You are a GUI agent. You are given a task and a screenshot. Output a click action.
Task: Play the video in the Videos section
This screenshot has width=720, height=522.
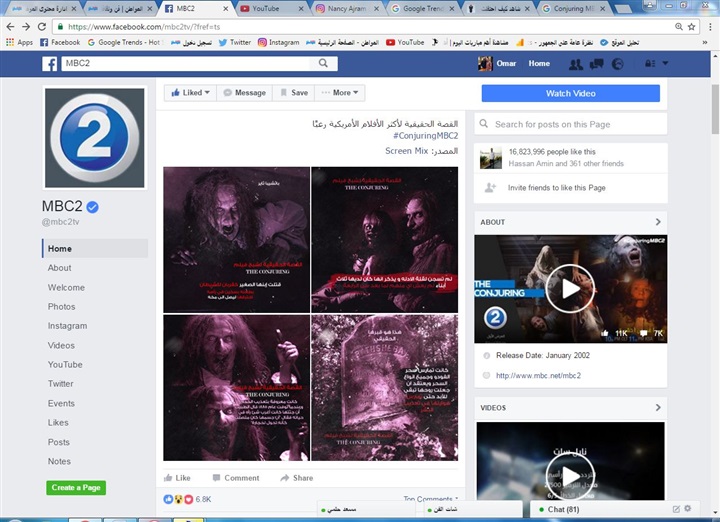click(x=570, y=476)
